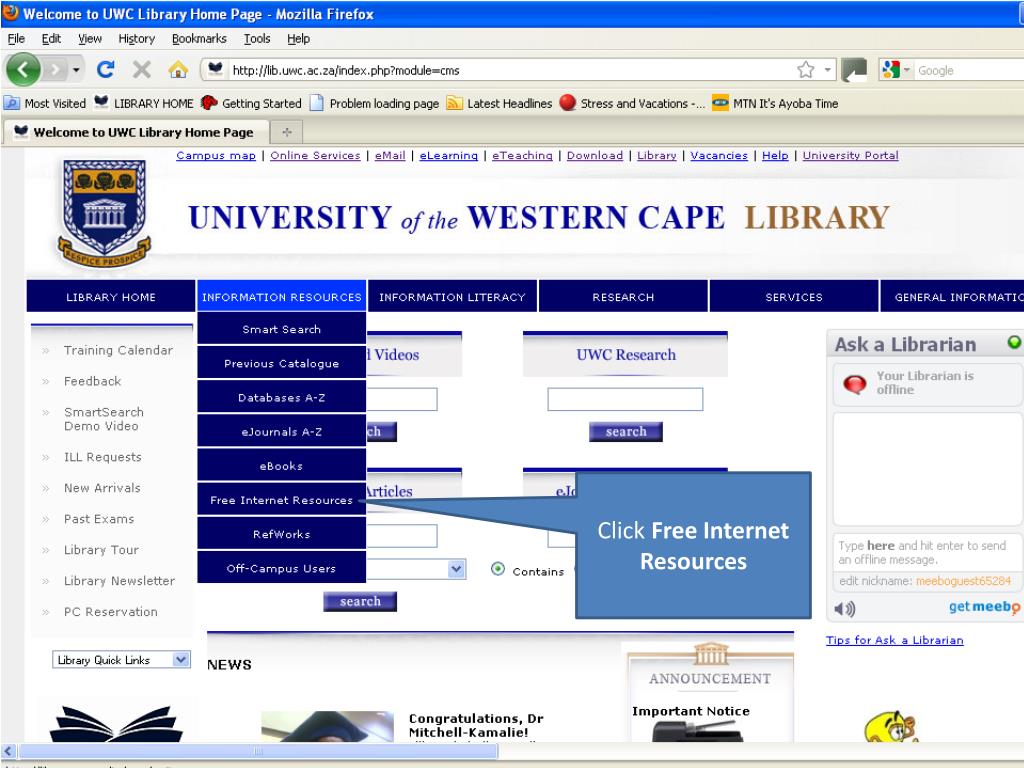The width and height of the screenshot is (1024, 768).
Task: Click the search button under UWC Research
Action: [626, 432]
